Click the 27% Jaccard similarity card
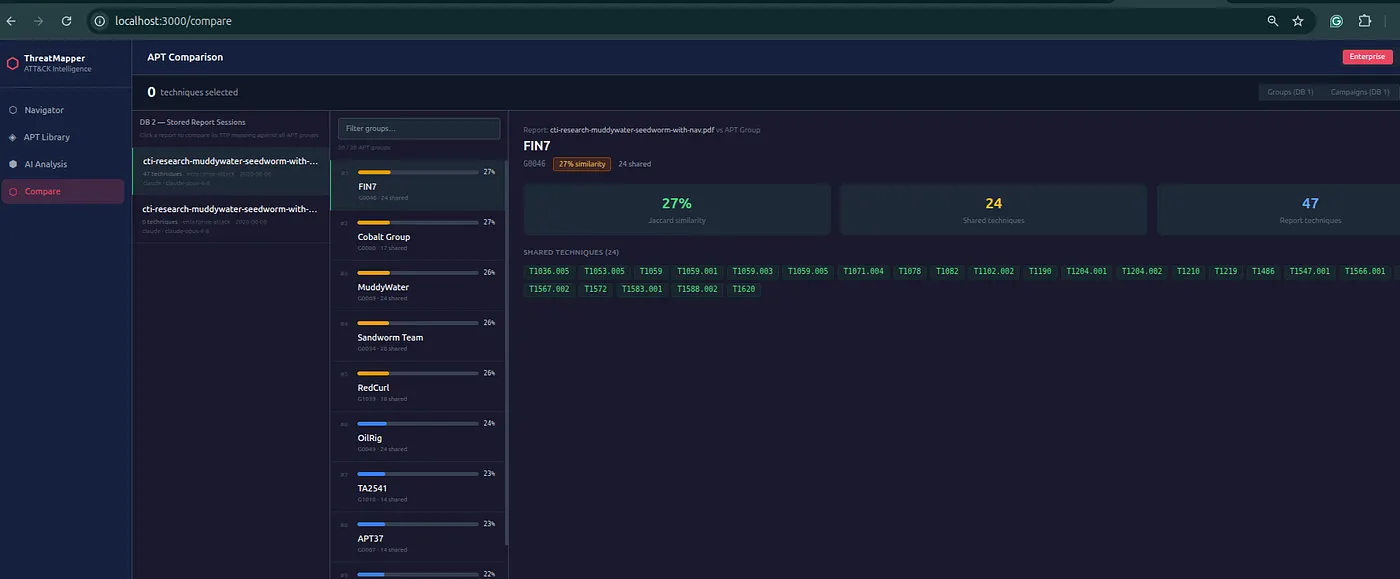 click(677, 209)
